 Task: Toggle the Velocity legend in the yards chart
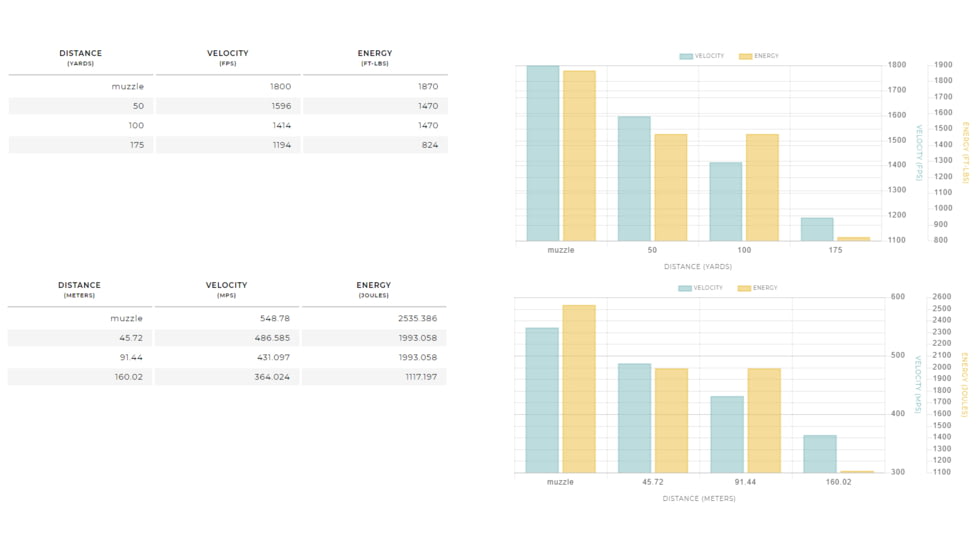click(702, 56)
